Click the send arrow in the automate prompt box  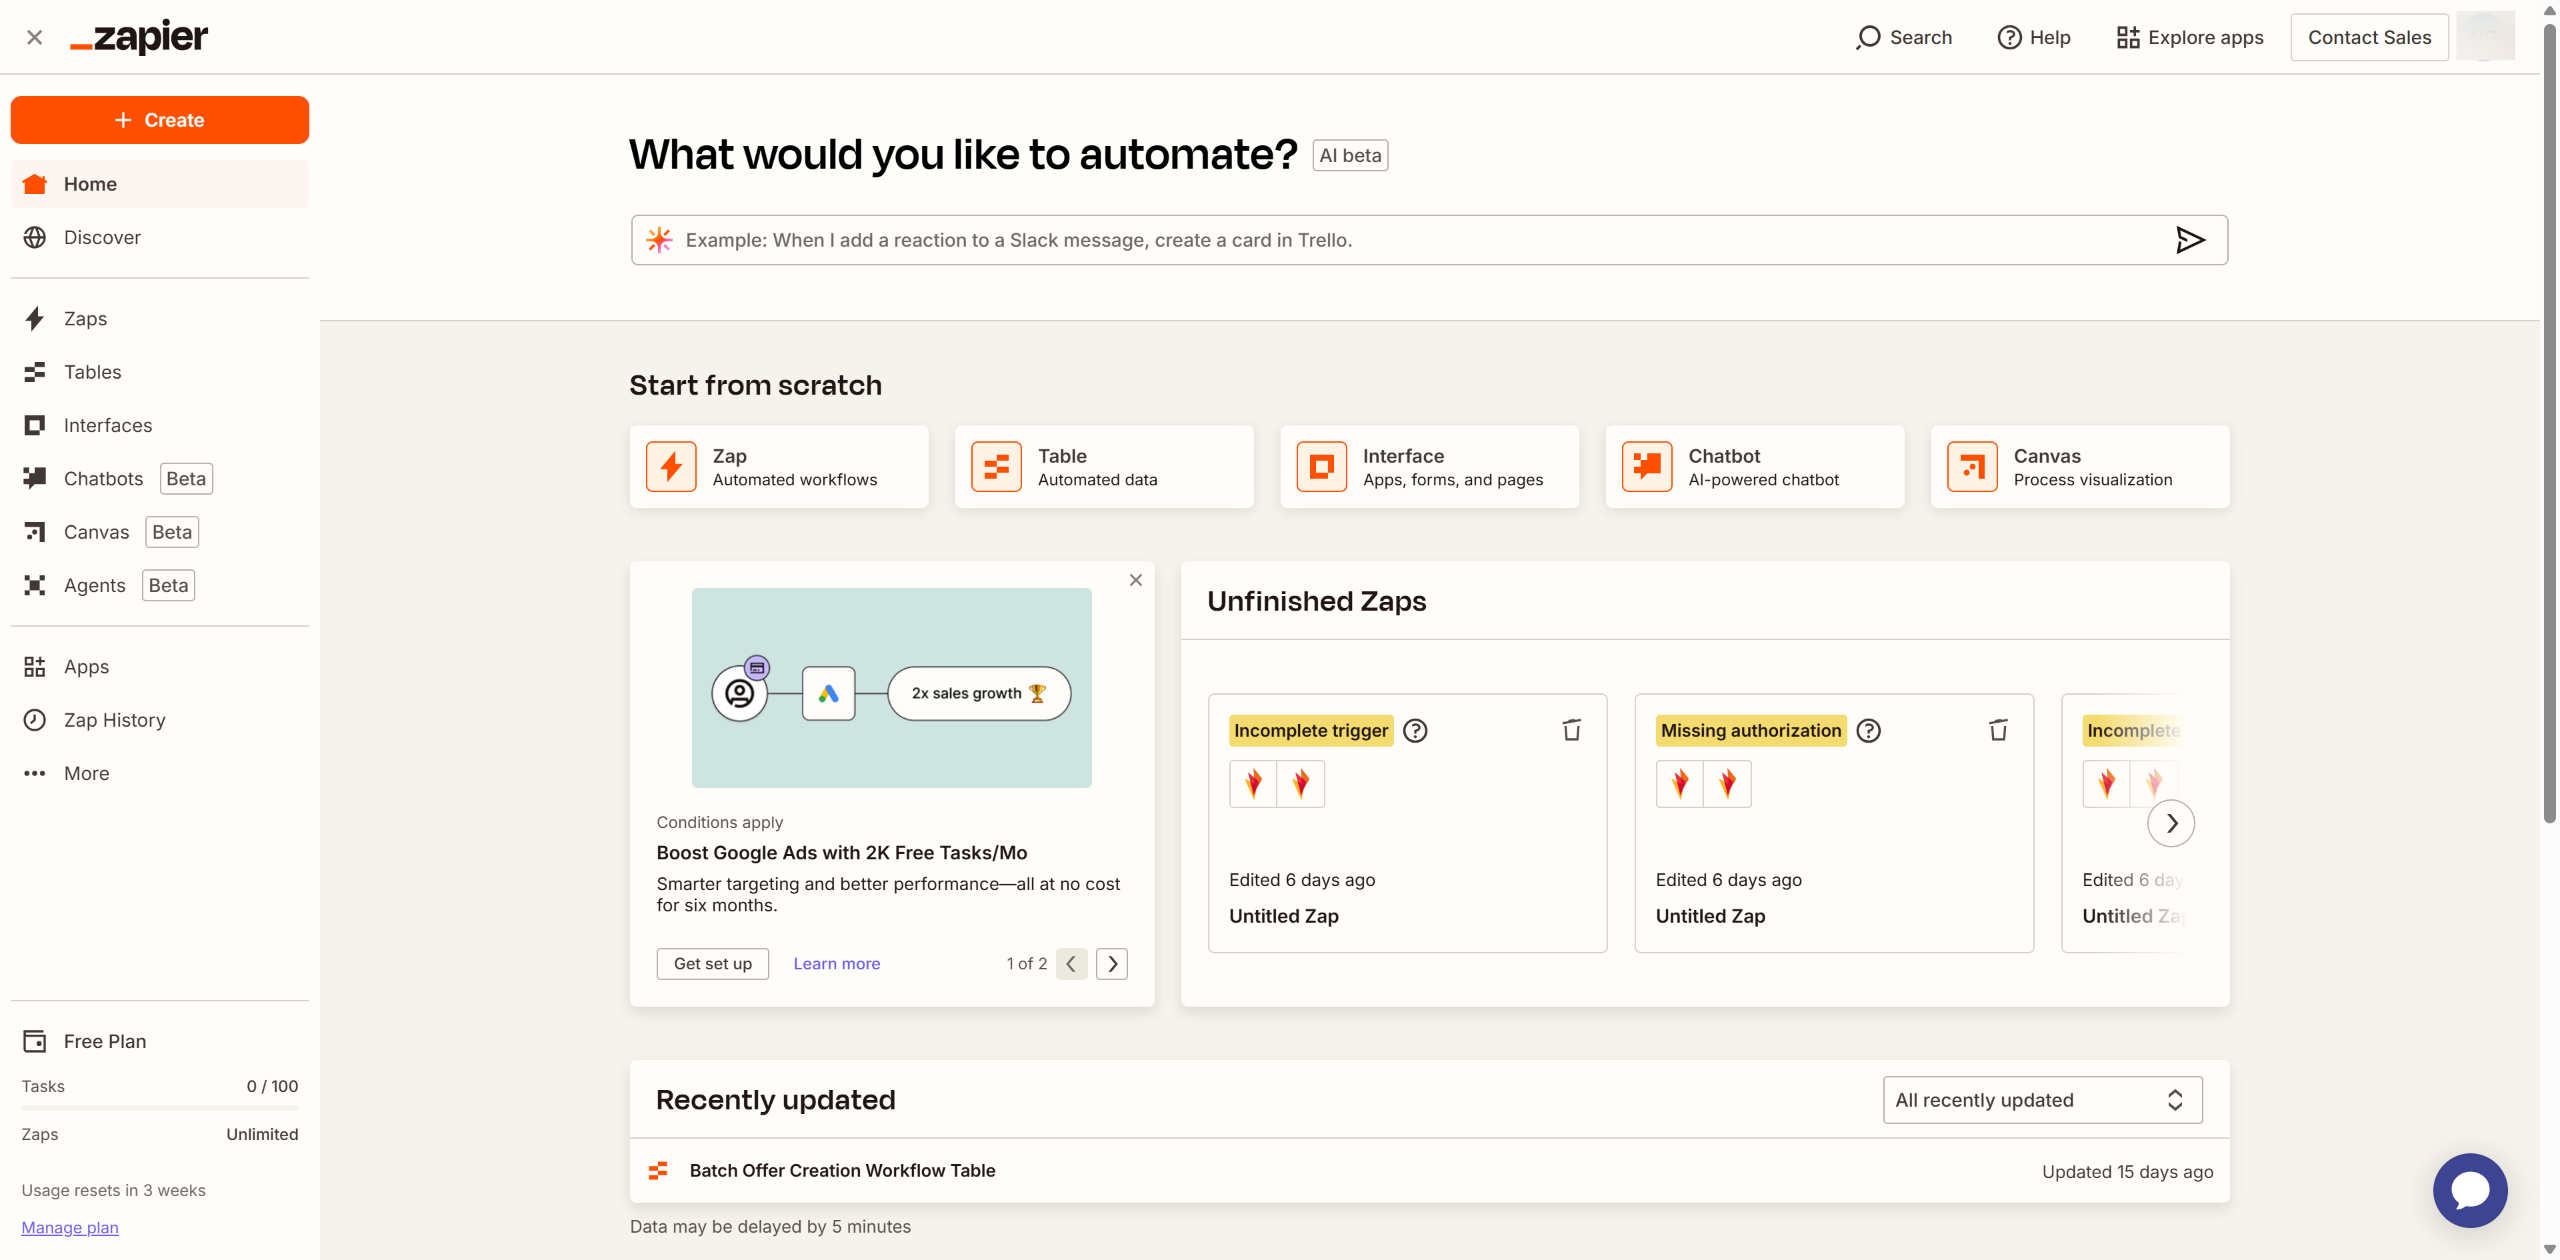pyautogui.click(x=2190, y=240)
